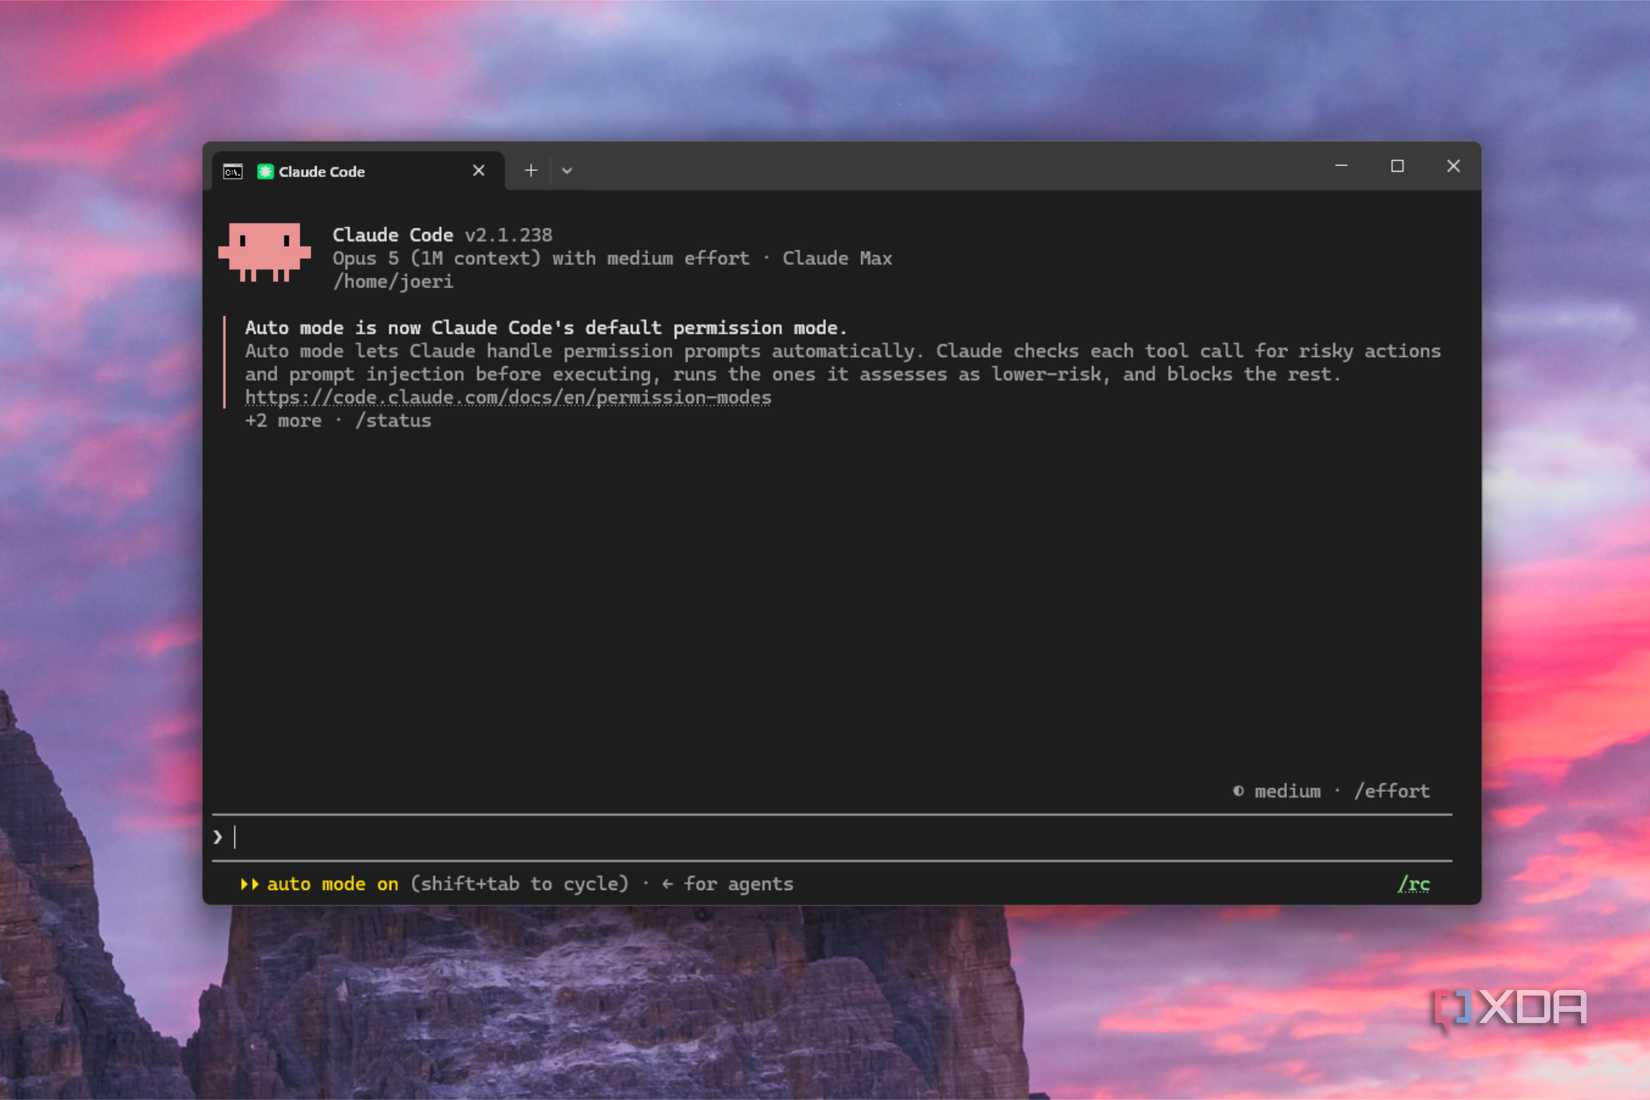
Task: Click the prompt chevron symbol
Action: click(x=218, y=837)
